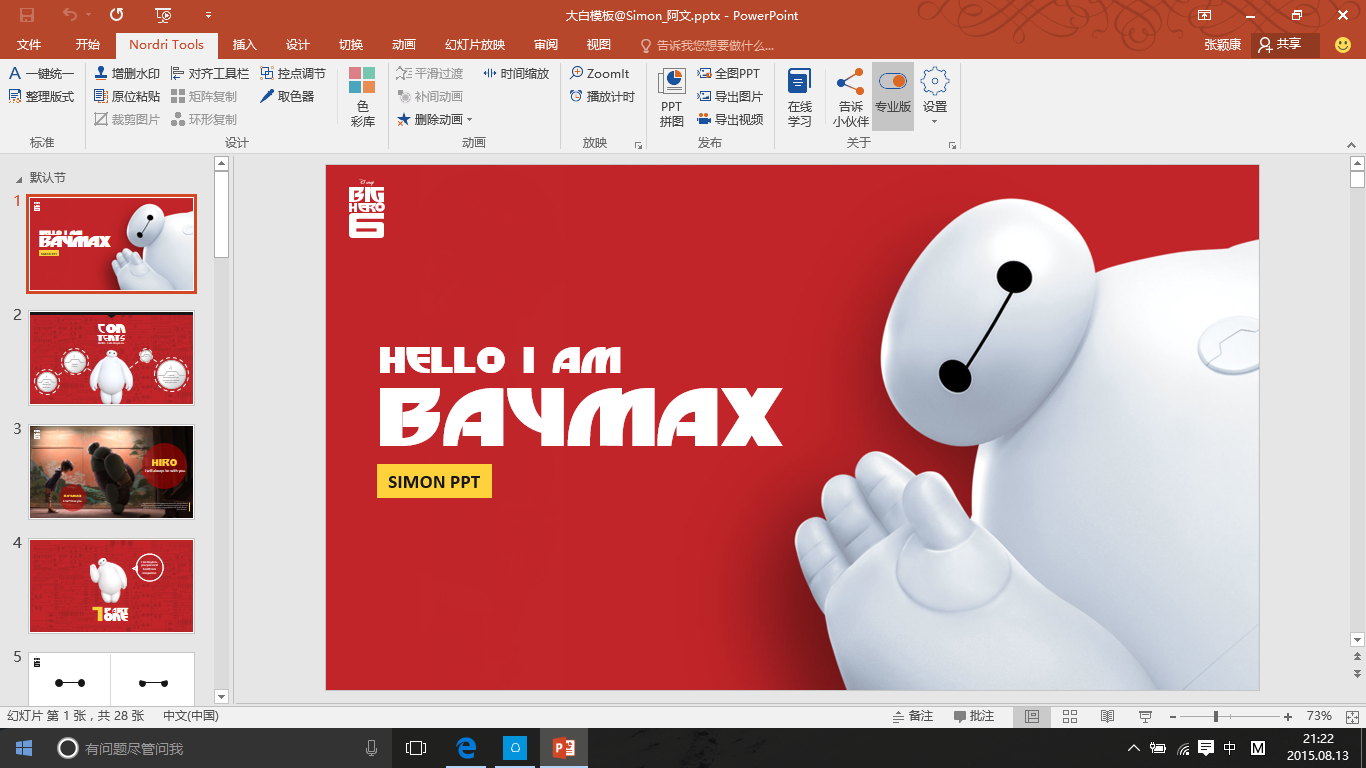The height and width of the screenshot is (768, 1366).
Task: Toggle the 专业版 pro version switch
Action: pos(893,97)
